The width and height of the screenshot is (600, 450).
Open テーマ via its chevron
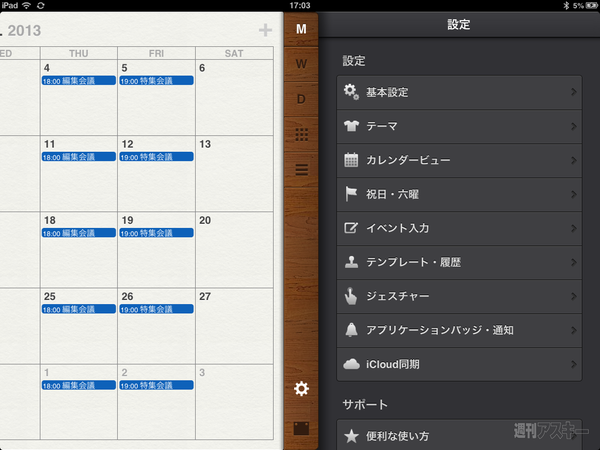pos(573,126)
